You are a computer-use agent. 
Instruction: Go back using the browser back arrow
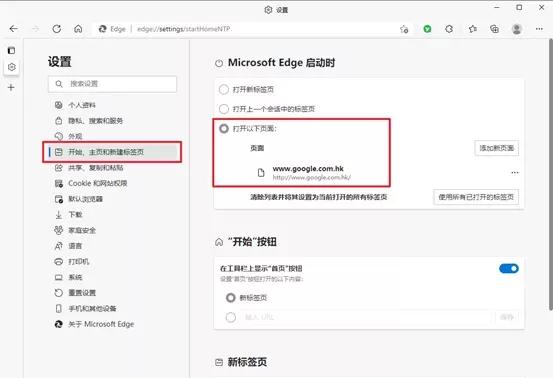point(13,29)
